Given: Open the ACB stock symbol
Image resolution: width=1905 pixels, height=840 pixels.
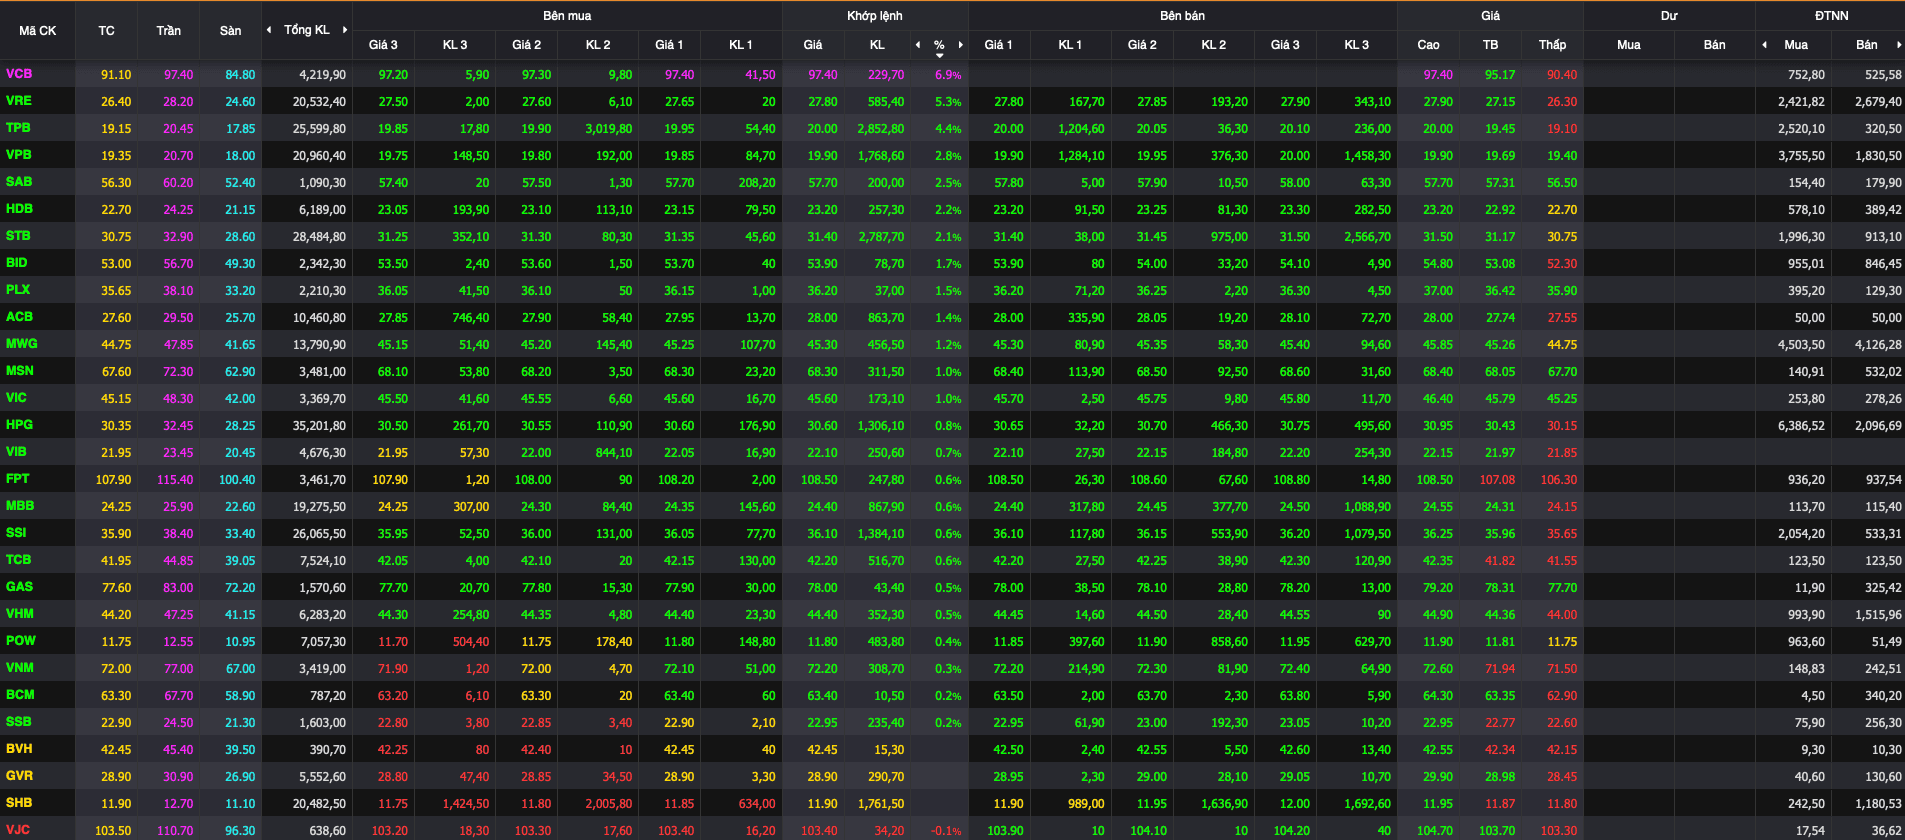Looking at the screenshot, I should (19, 317).
